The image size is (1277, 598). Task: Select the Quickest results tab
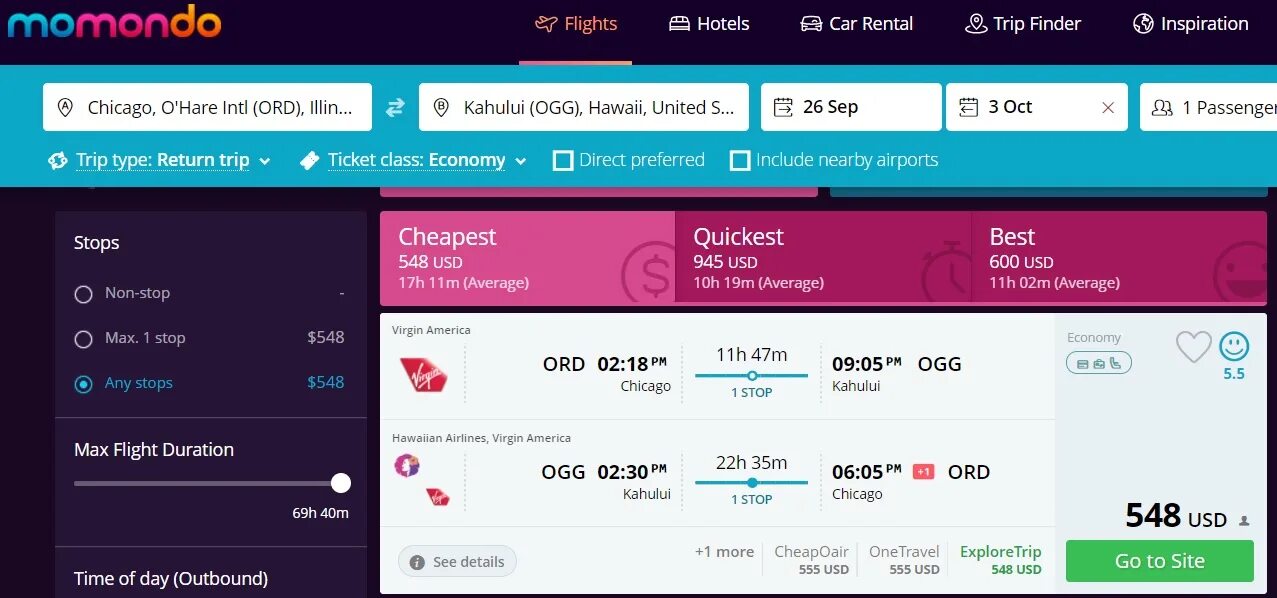(x=822, y=258)
